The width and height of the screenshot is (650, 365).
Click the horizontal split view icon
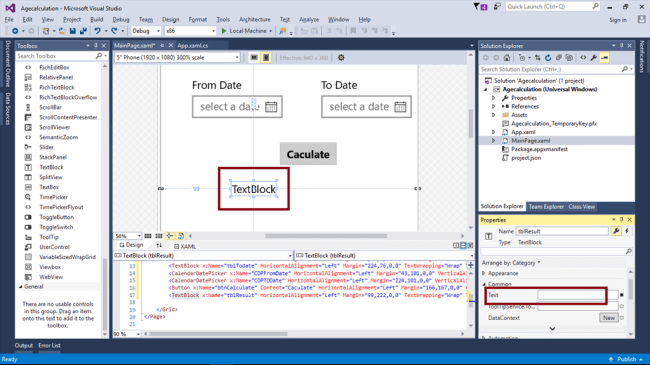pyautogui.click(x=463, y=246)
